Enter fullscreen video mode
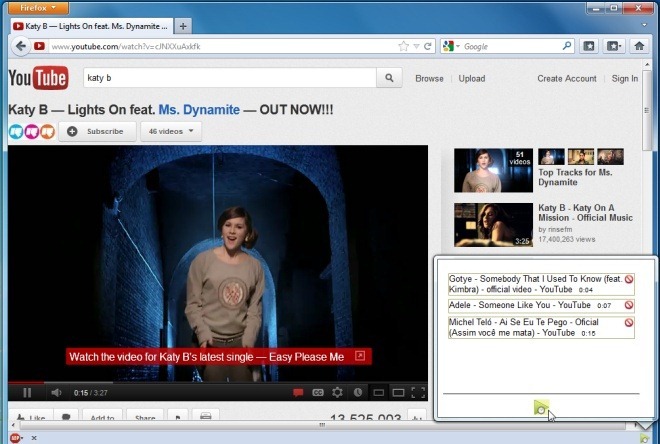Screen dimensions: 660x444 (418, 393)
